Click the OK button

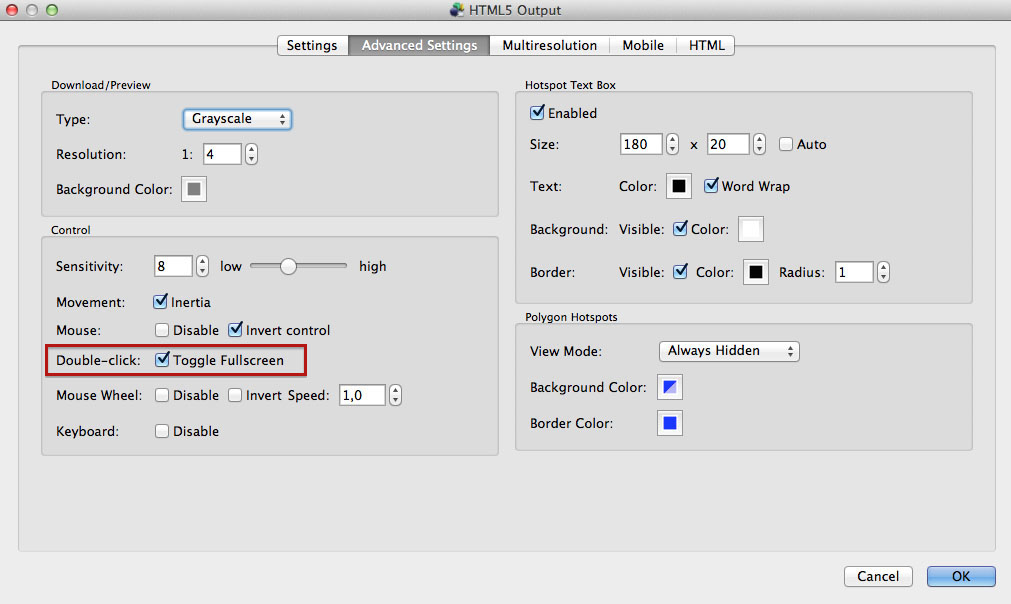click(961, 576)
